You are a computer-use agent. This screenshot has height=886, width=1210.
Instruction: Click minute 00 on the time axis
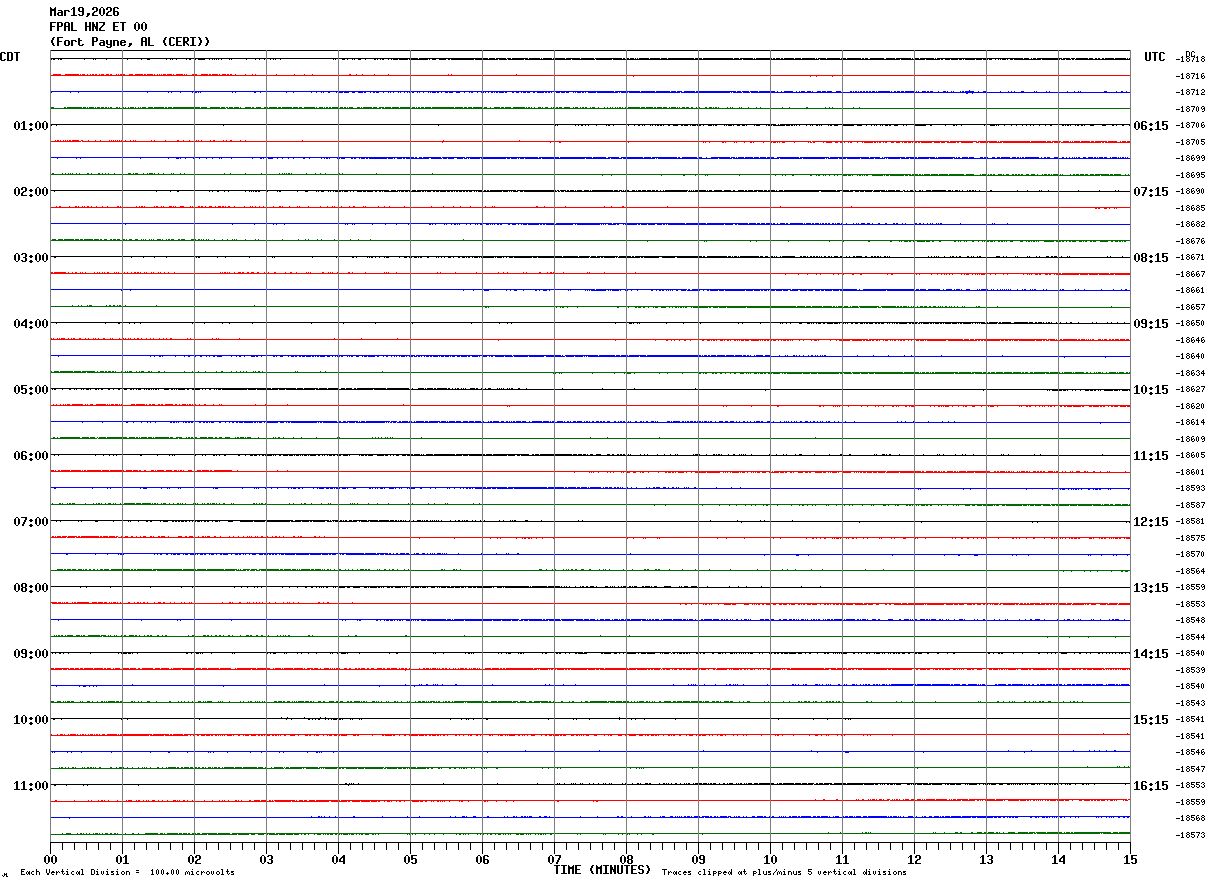point(50,859)
